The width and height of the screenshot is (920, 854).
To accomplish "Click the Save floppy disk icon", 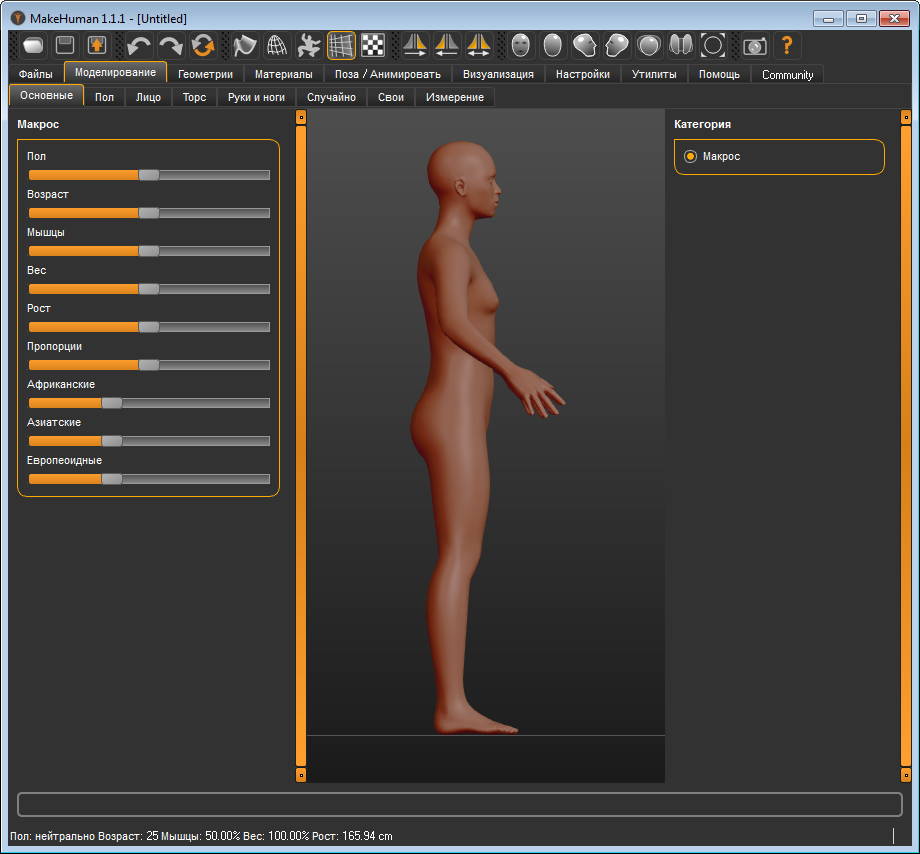I will point(65,45).
